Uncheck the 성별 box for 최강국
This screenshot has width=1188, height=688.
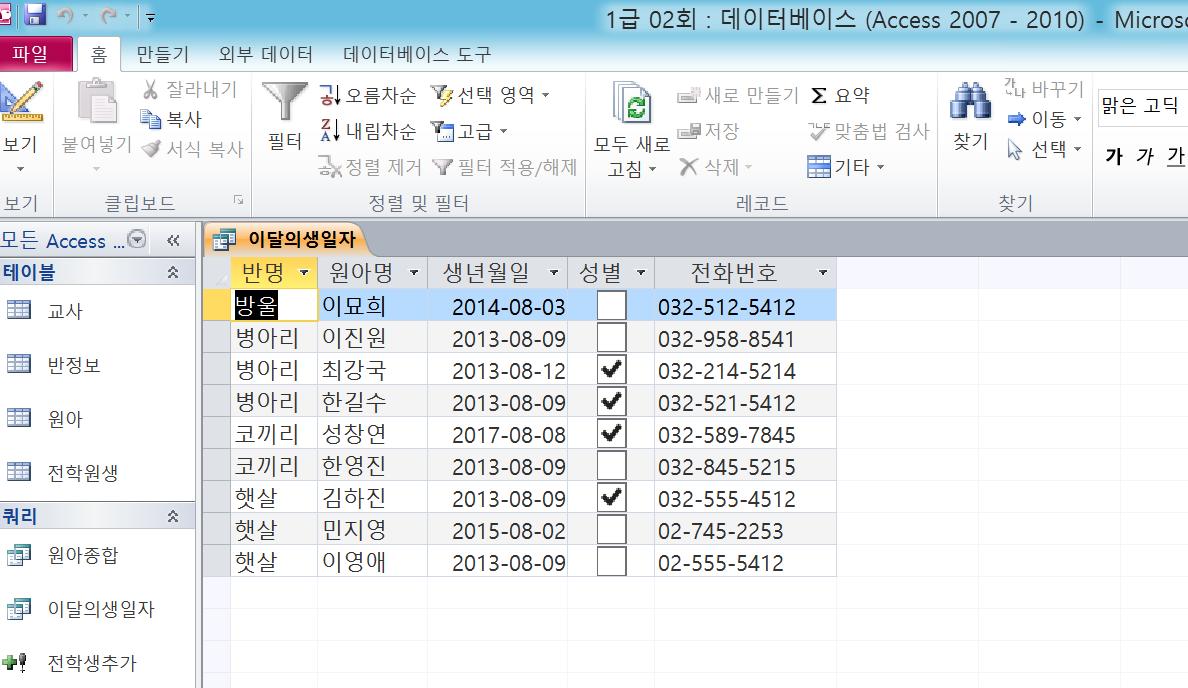point(611,370)
